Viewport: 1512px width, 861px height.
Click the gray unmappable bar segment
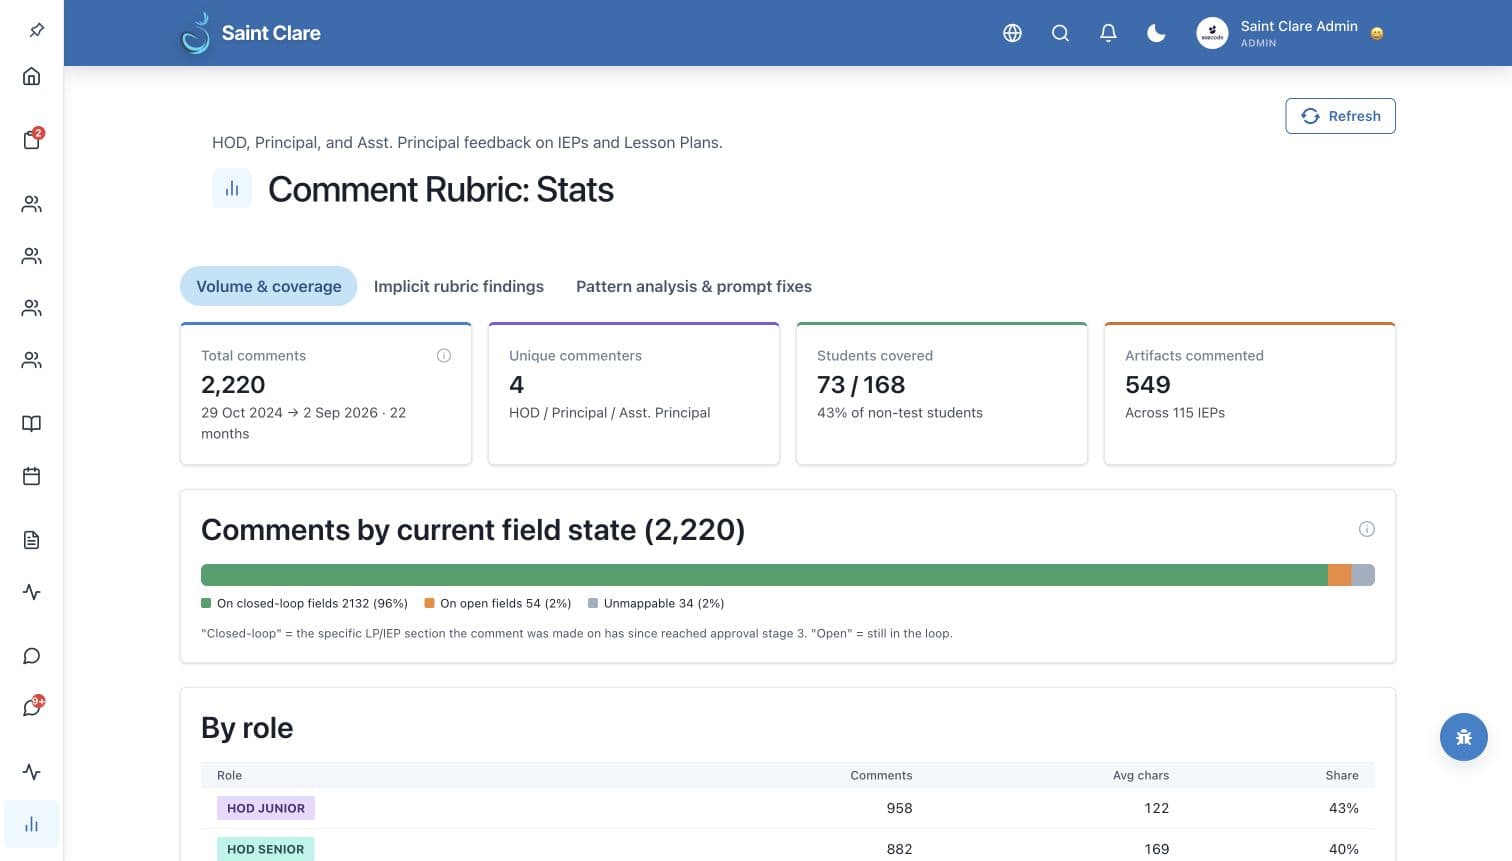point(1363,575)
